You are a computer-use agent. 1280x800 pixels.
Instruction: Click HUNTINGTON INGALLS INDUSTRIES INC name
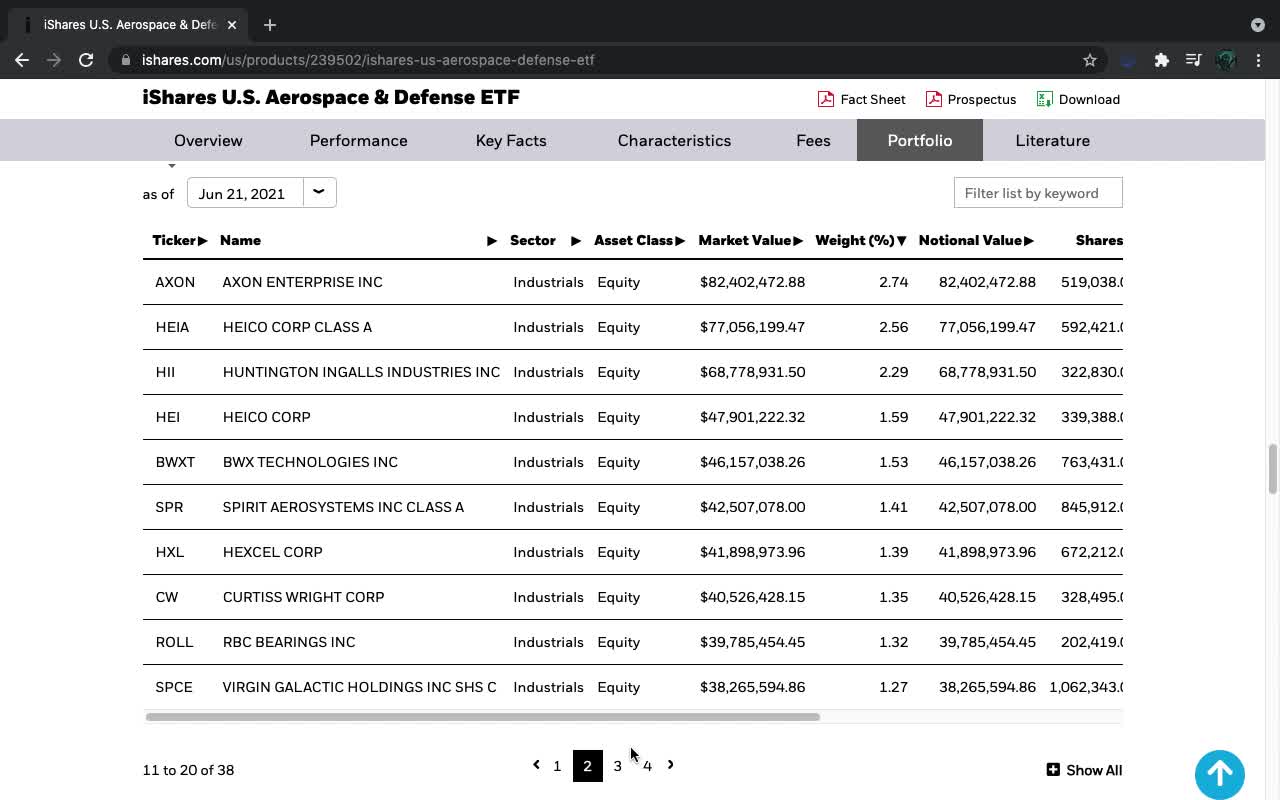361,372
